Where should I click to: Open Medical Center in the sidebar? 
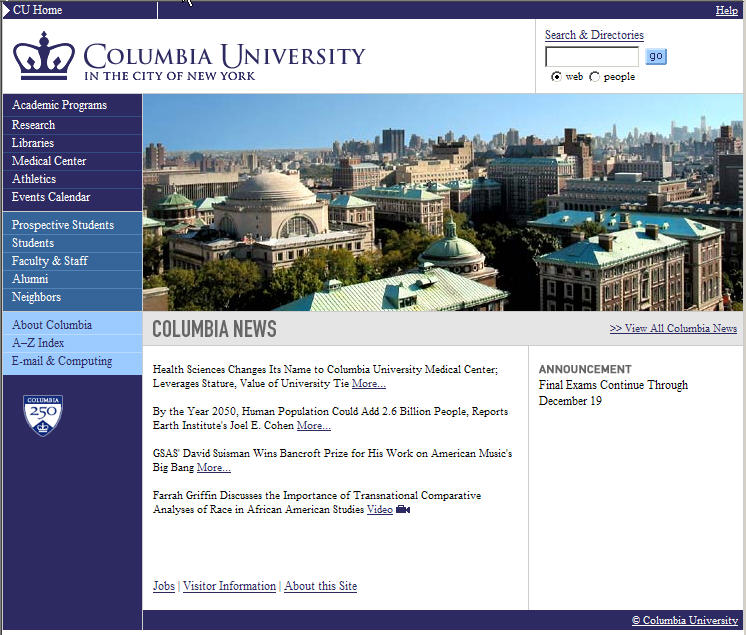(49, 161)
